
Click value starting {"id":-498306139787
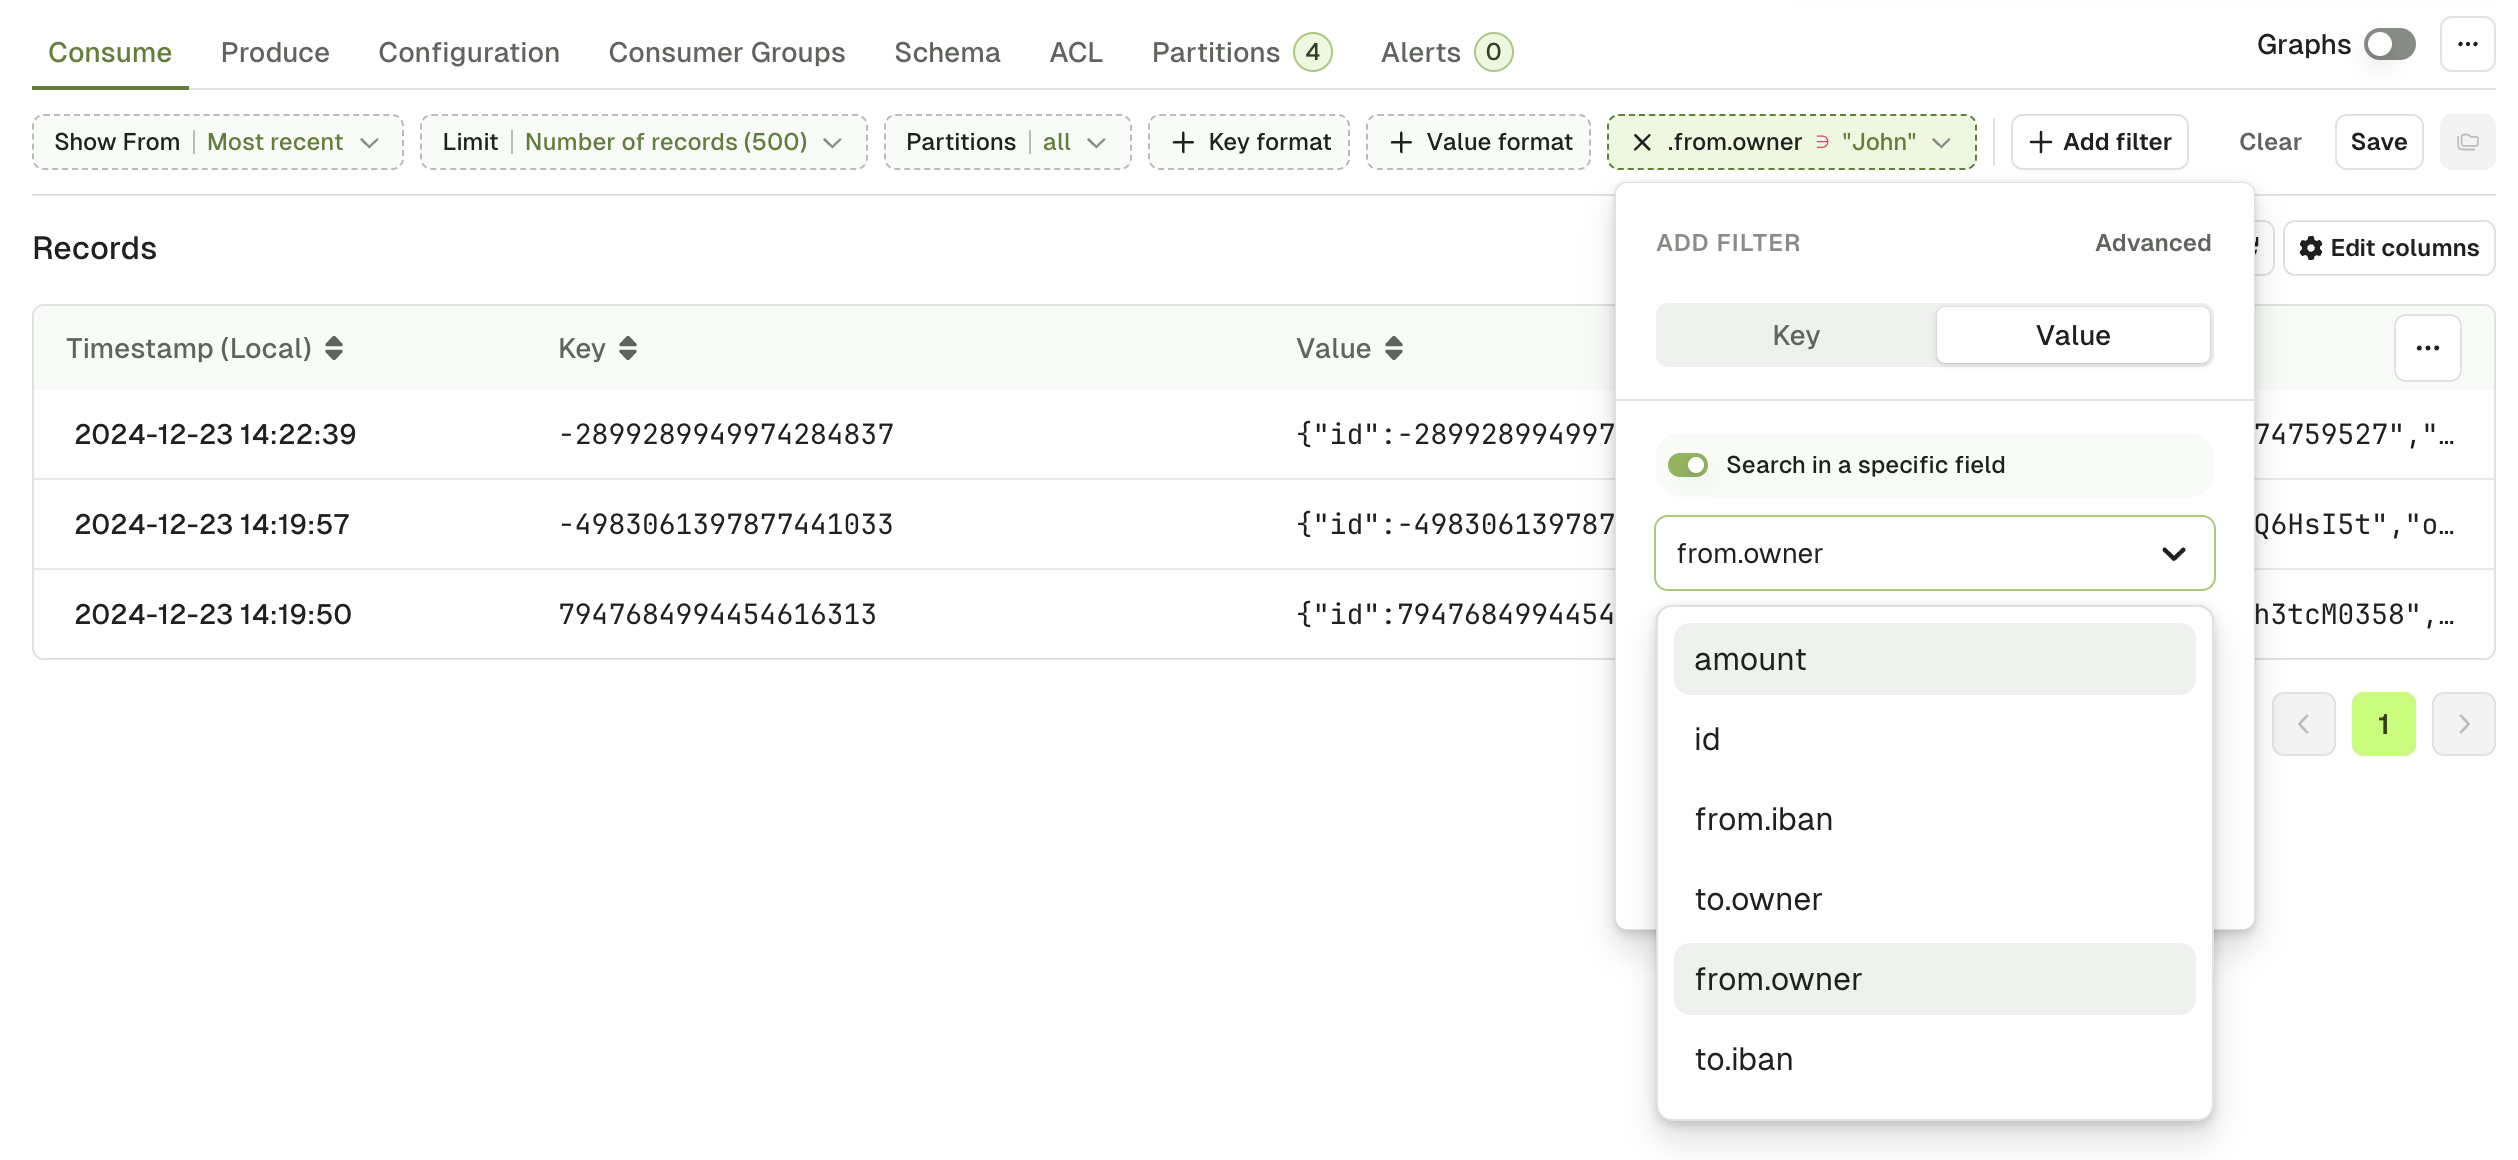[1456, 524]
